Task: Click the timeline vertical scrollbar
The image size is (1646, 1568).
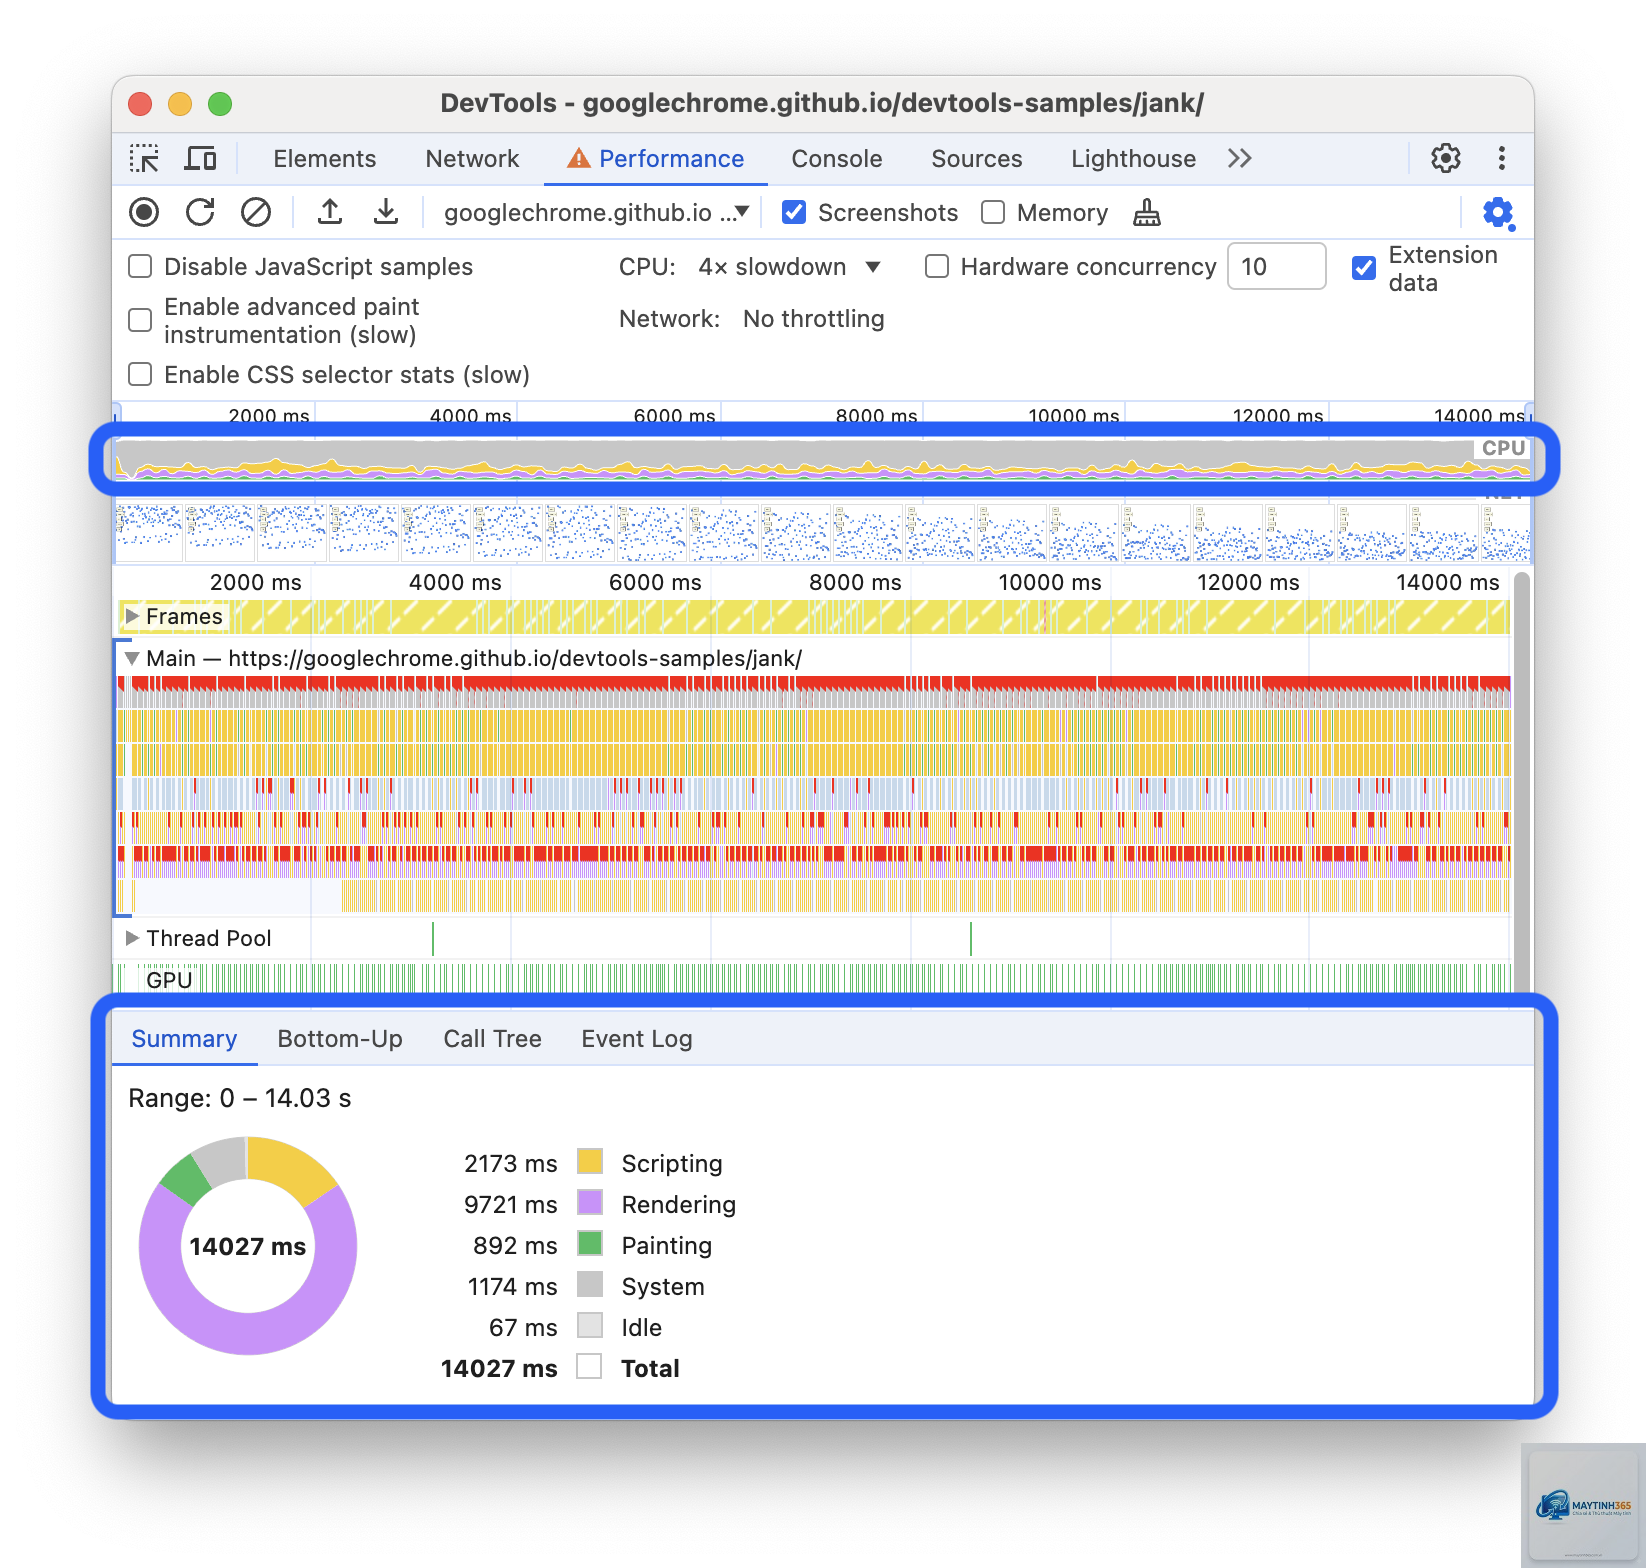Action: [1522, 780]
